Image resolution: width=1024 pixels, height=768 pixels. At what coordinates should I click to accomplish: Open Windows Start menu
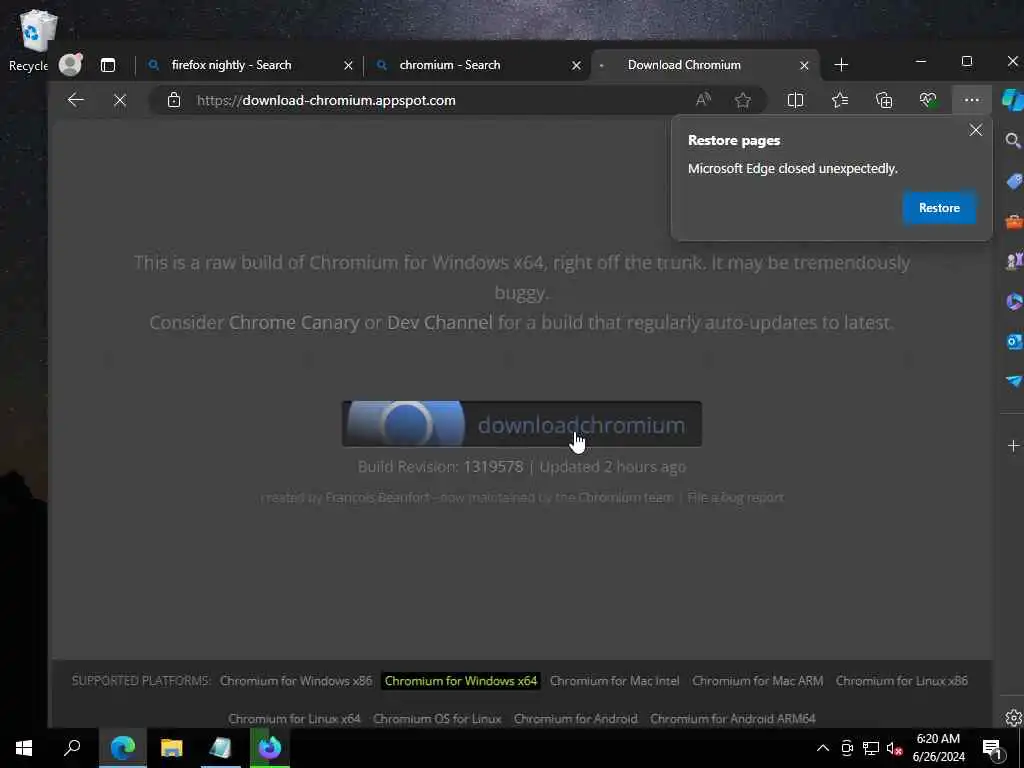[x=24, y=748]
